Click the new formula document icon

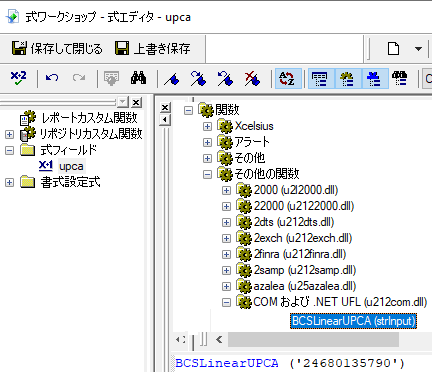tap(393, 49)
